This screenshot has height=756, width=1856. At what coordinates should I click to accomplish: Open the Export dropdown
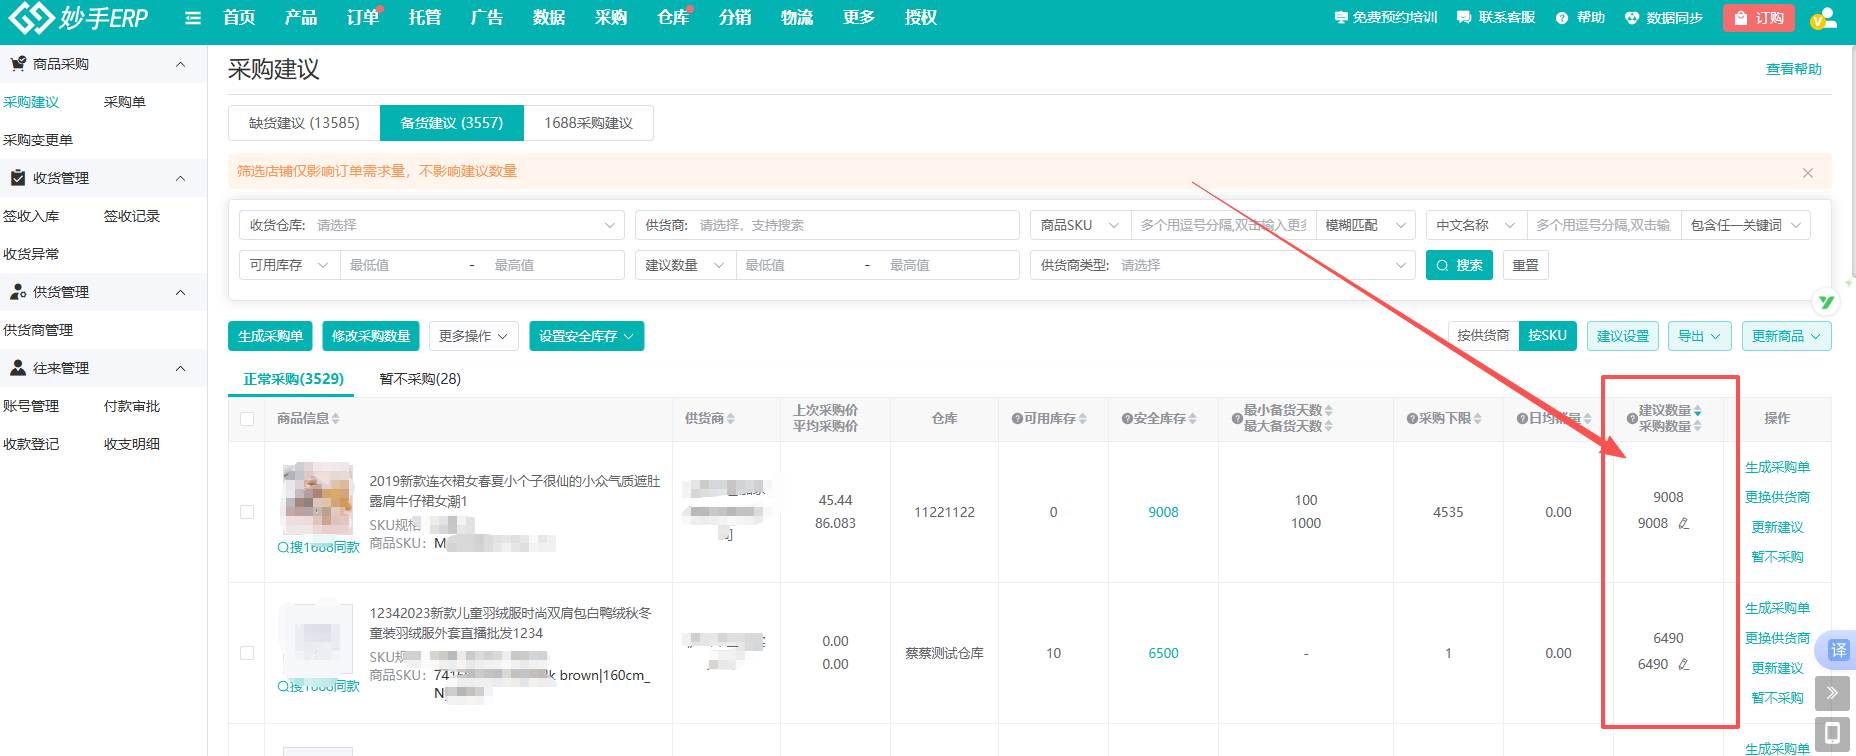tap(1698, 336)
